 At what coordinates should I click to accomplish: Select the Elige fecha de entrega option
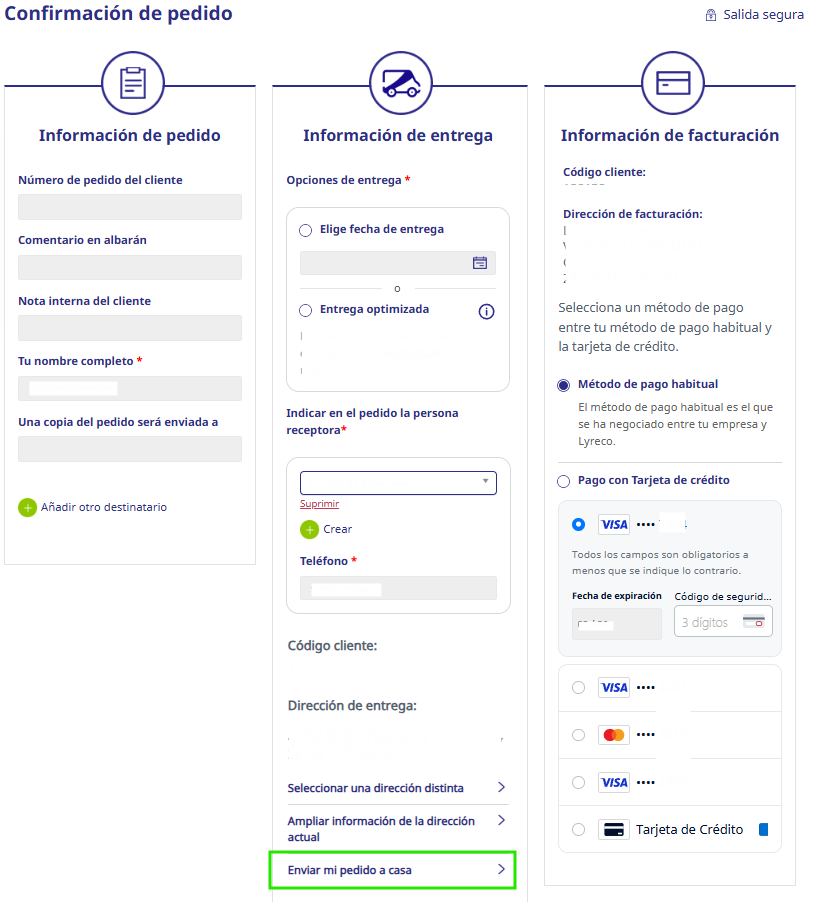[x=306, y=230]
